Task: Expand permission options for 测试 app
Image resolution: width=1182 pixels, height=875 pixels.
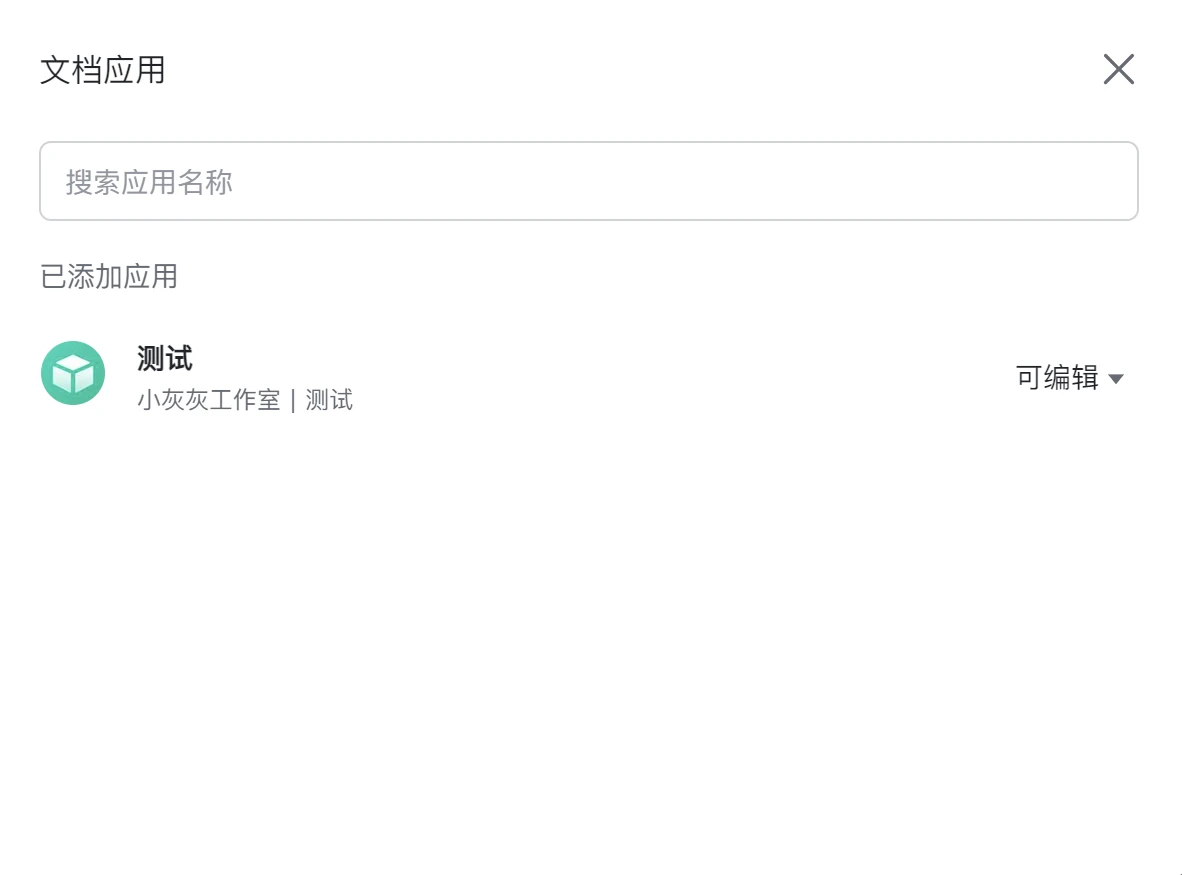Action: tap(1070, 378)
